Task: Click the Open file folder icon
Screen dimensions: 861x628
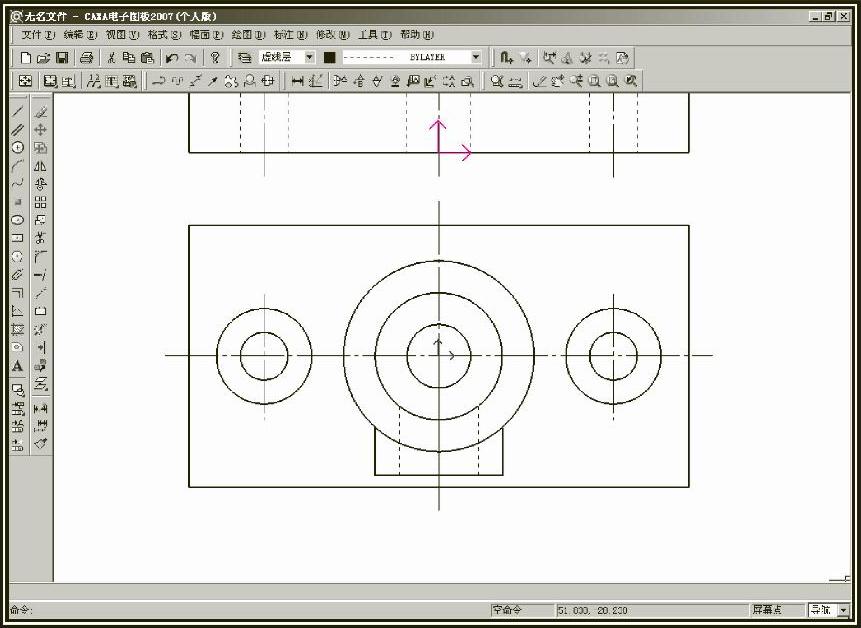Action: coord(44,58)
